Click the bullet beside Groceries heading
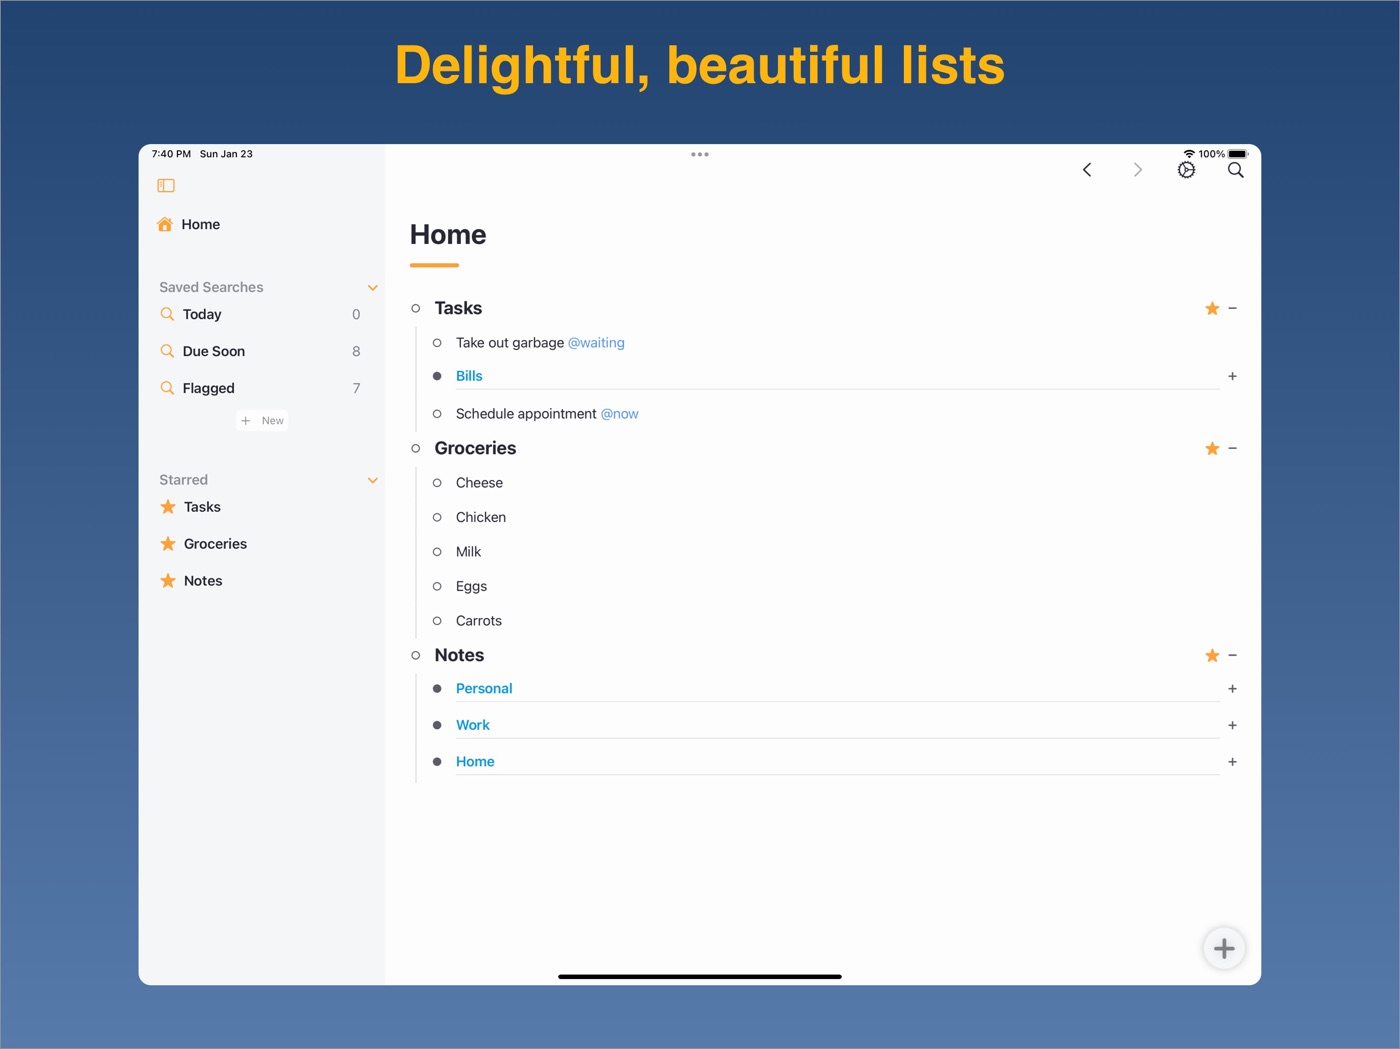Image resolution: width=1400 pixels, height=1049 pixels. (416, 448)
